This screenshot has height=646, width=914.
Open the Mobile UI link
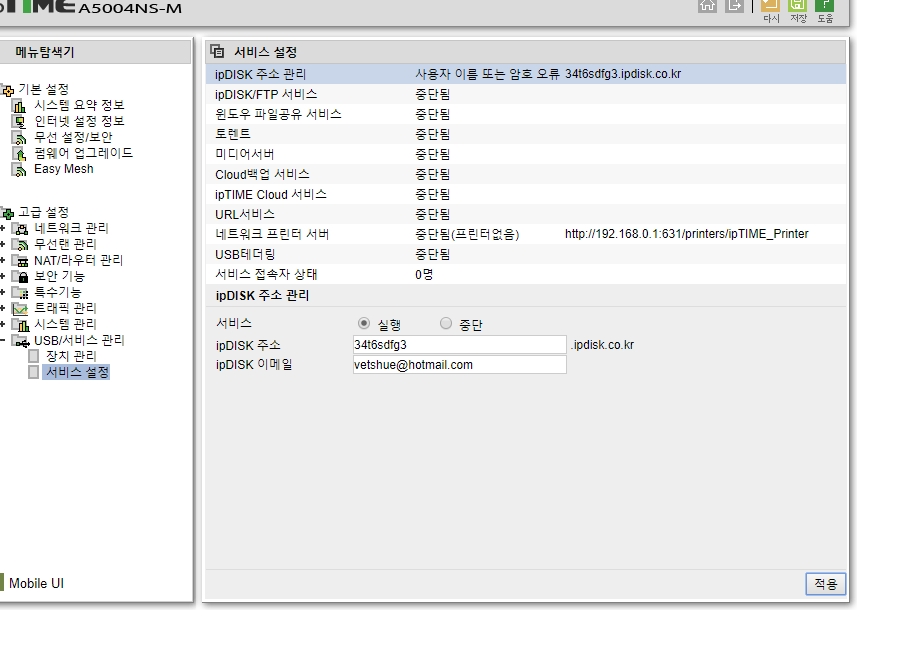point(36,583)
